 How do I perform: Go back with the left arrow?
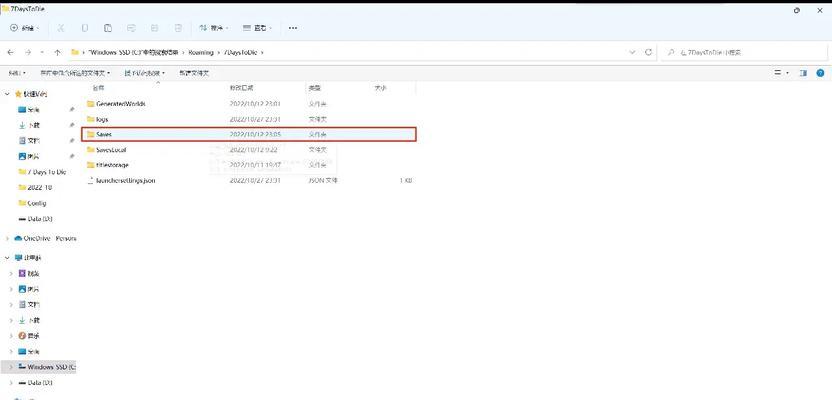pos(11,53)
